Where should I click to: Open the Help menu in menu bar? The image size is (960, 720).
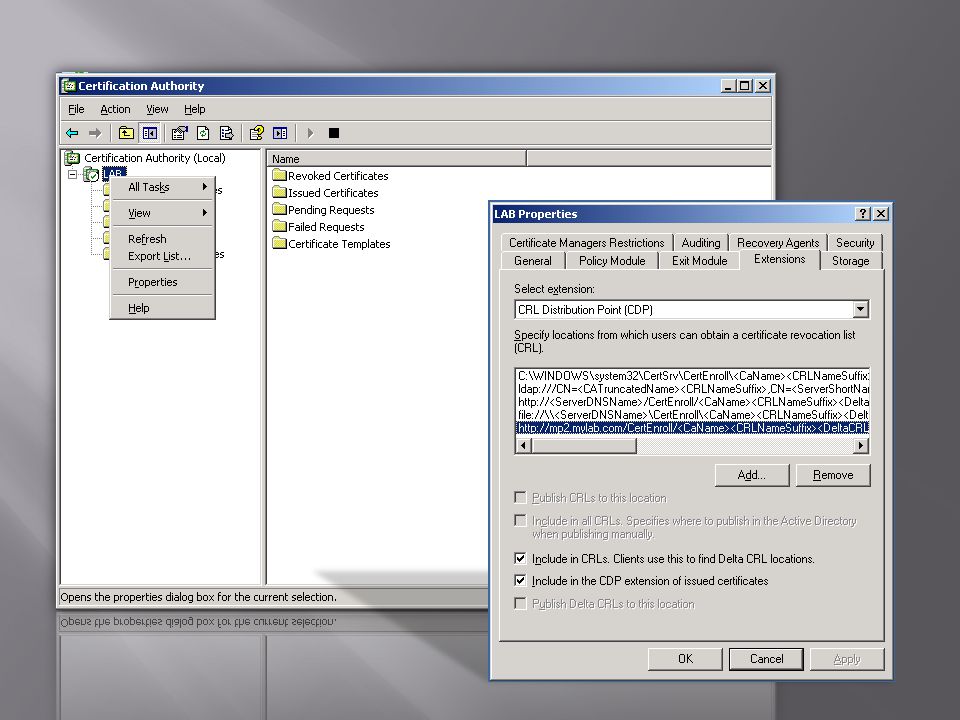[x=195, y=109]
